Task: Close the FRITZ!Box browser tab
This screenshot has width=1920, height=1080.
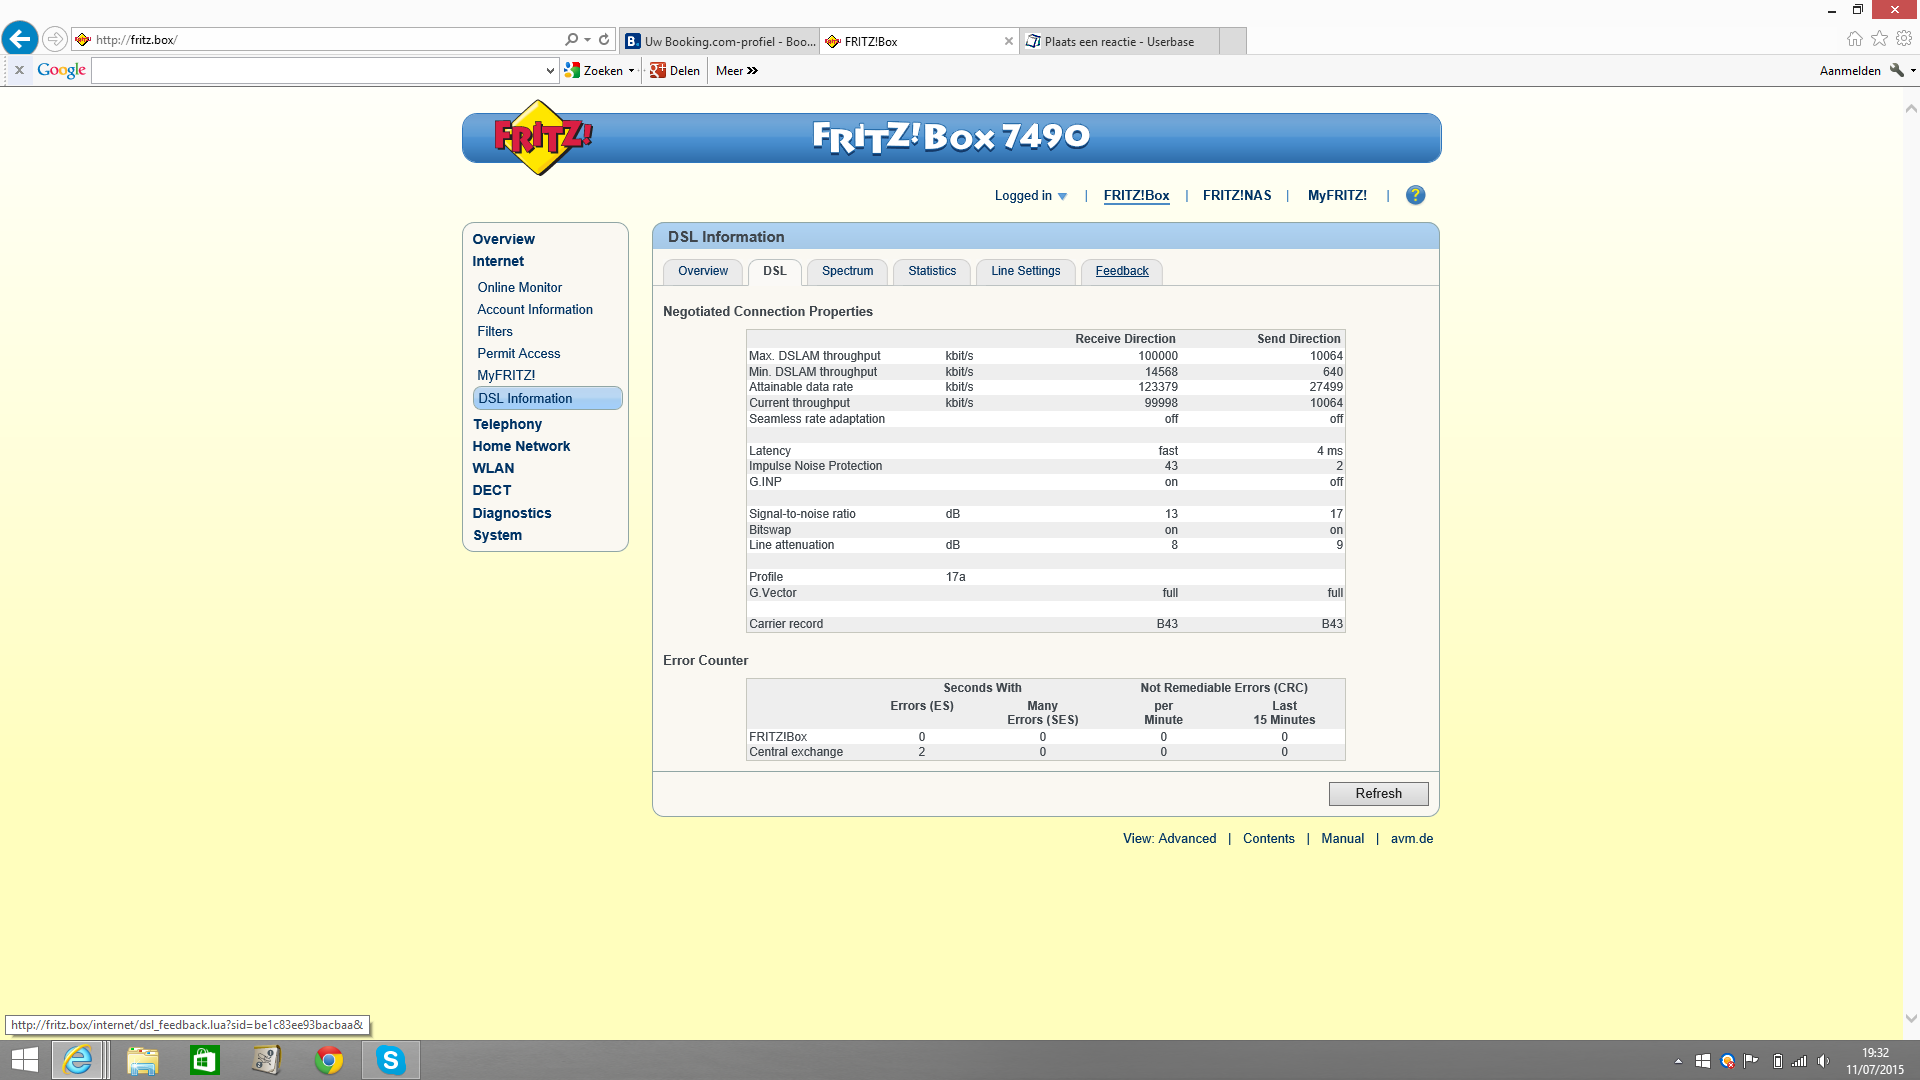Action: 1008,42
